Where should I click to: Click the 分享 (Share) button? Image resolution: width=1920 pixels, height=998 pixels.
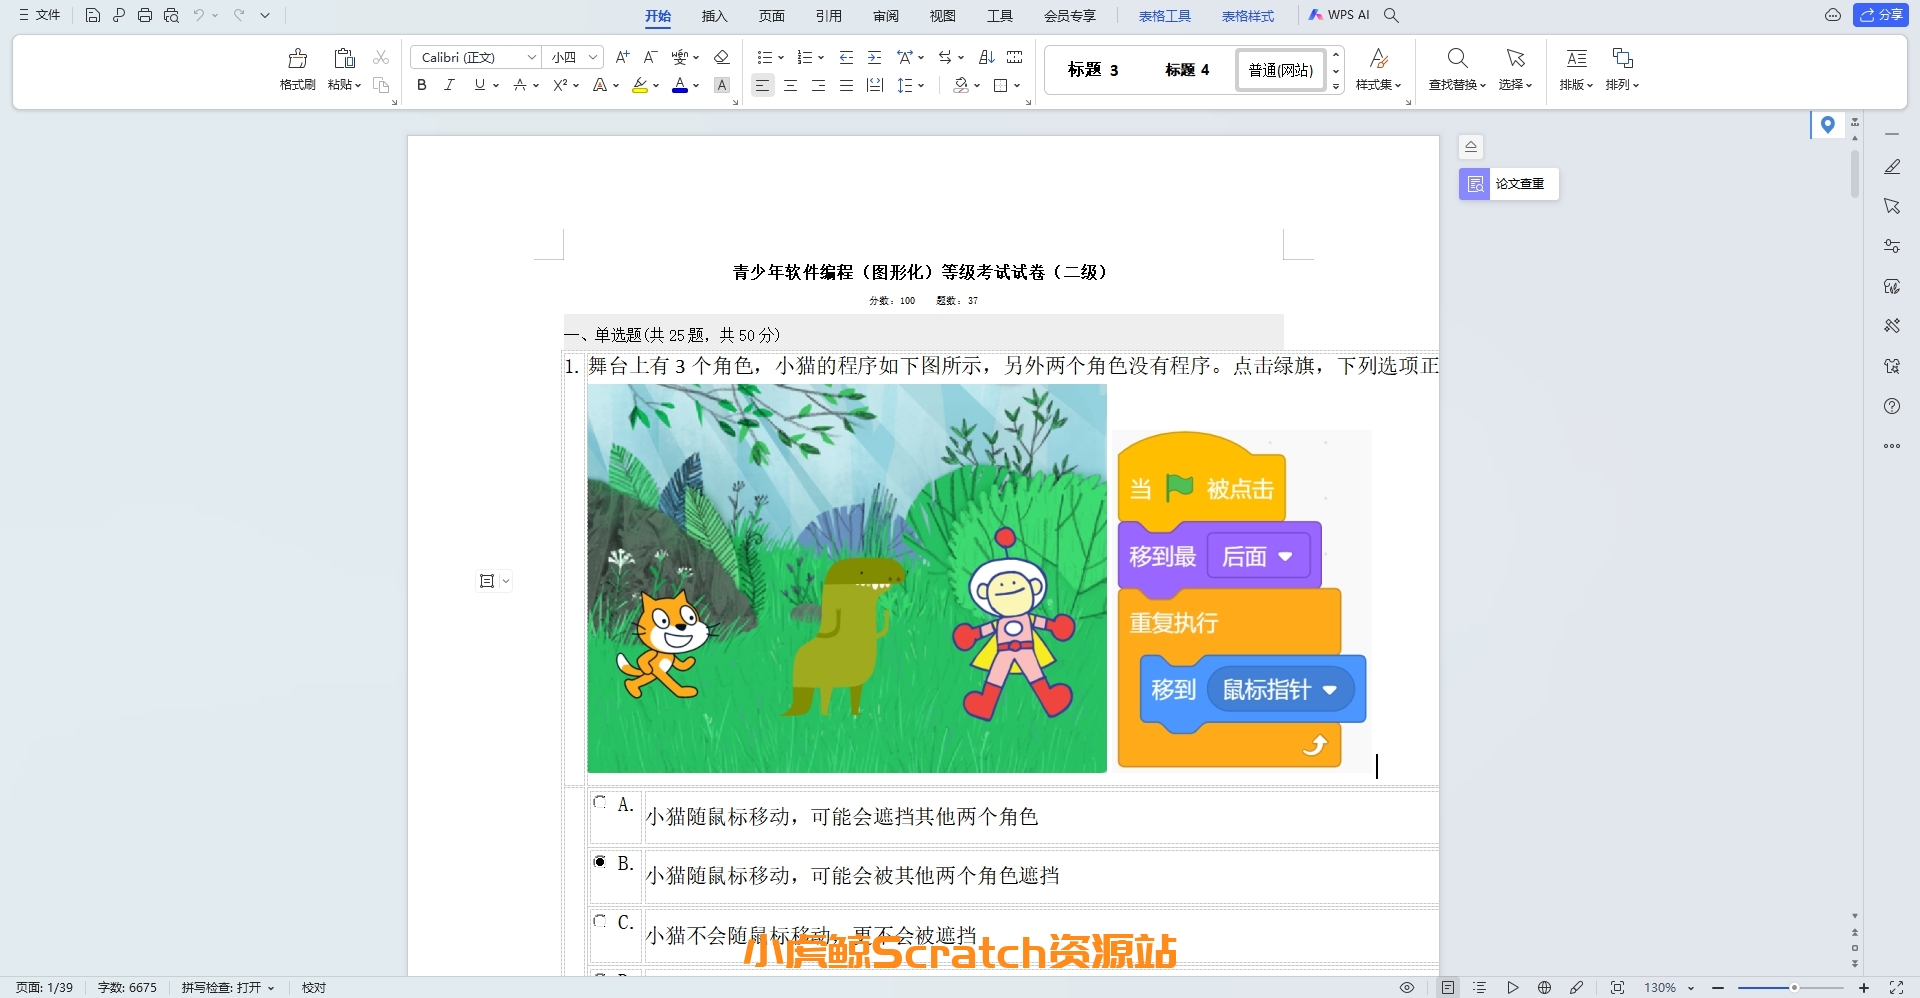tap(1881, 15)
